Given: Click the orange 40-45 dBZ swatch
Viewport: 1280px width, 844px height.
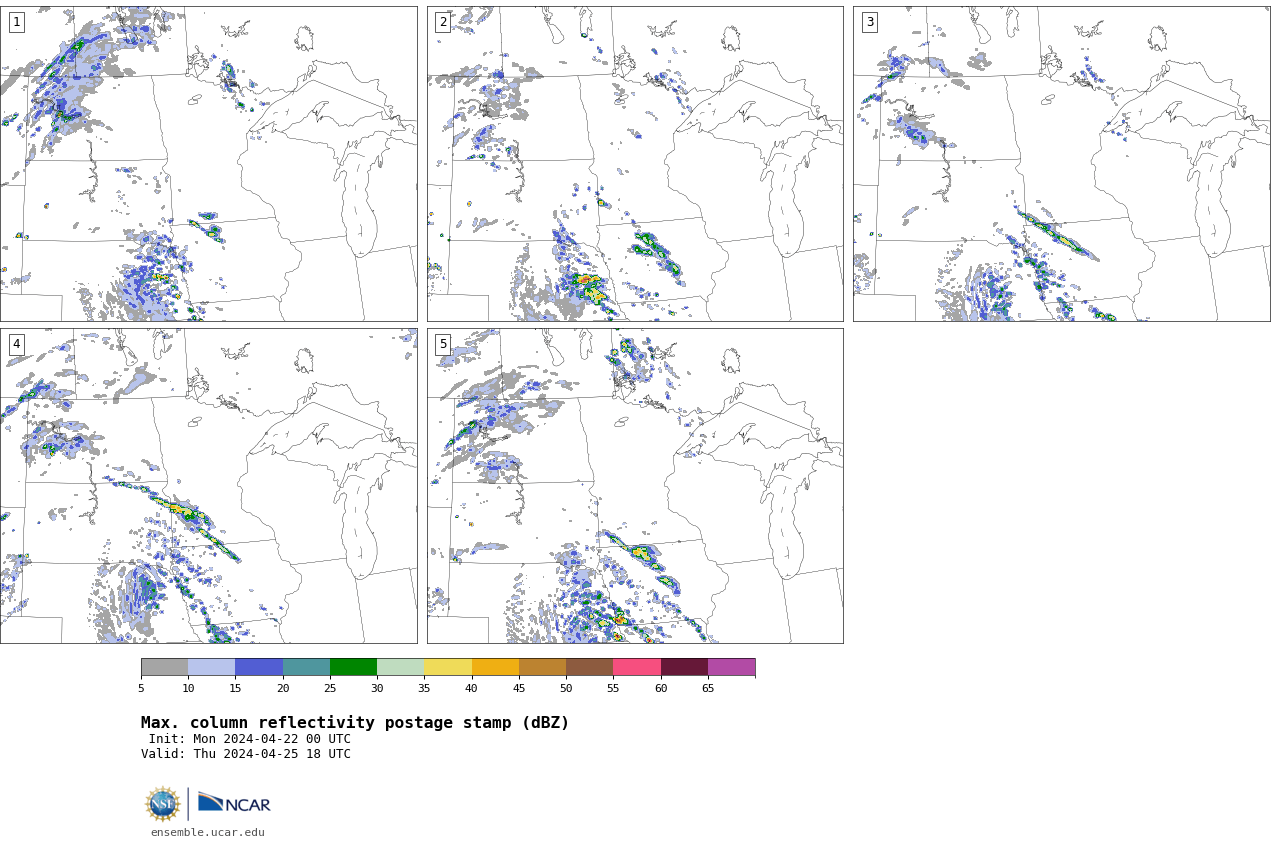Looking at the screenshot, I should [495, 667].
